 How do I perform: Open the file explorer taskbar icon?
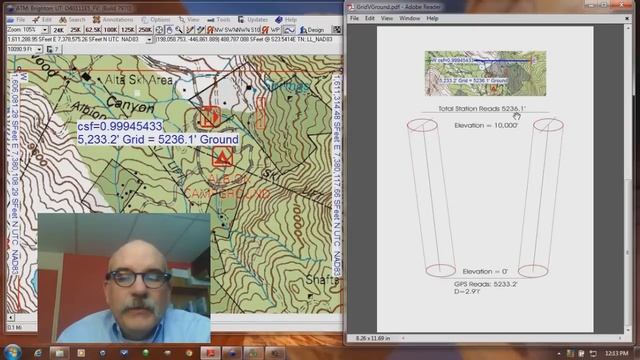[60, 353]
